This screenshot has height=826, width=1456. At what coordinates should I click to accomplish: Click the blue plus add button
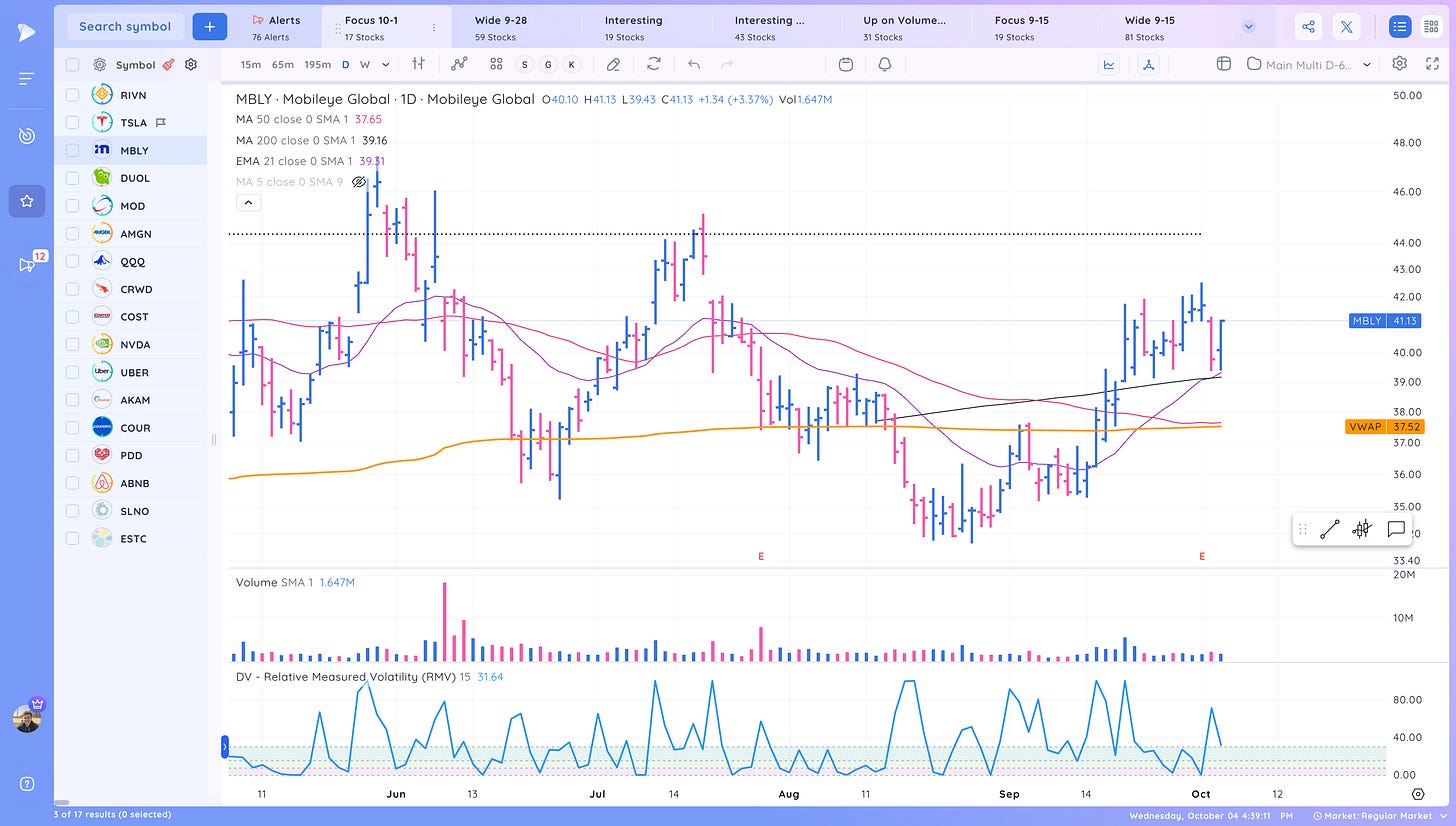(209, 27)
